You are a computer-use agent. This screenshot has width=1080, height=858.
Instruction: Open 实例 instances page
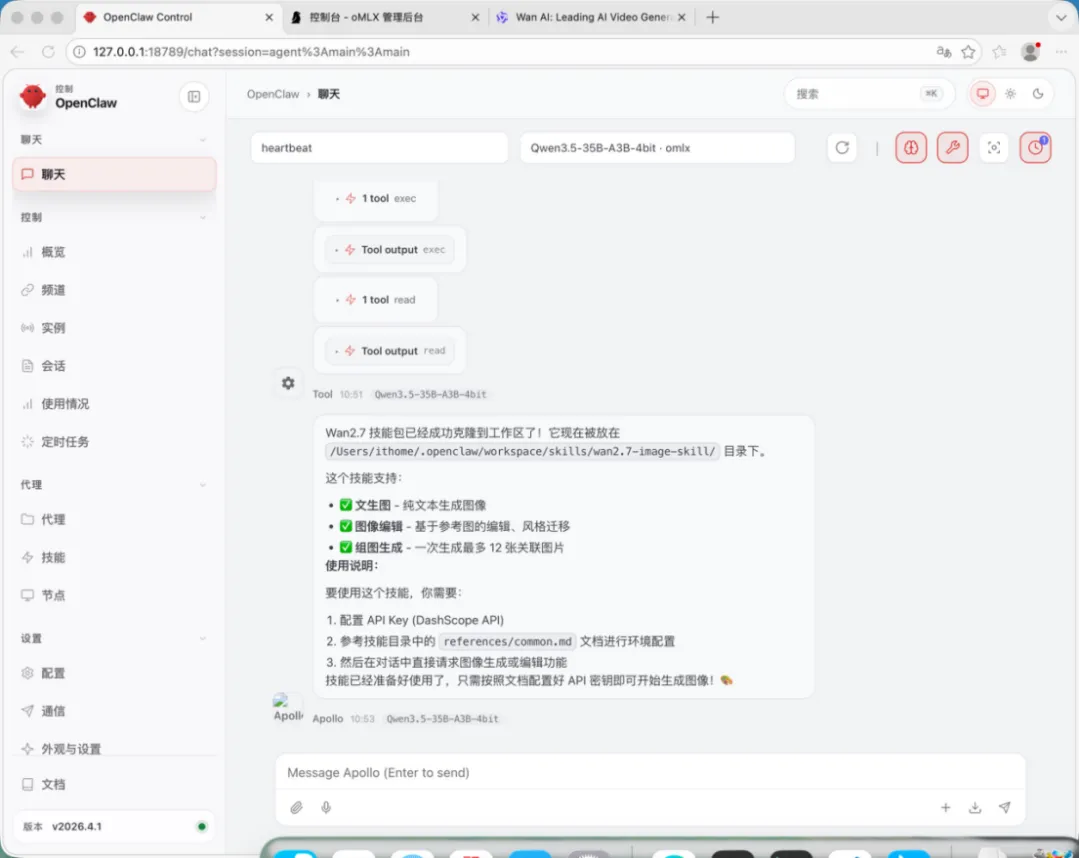(114, 328)
